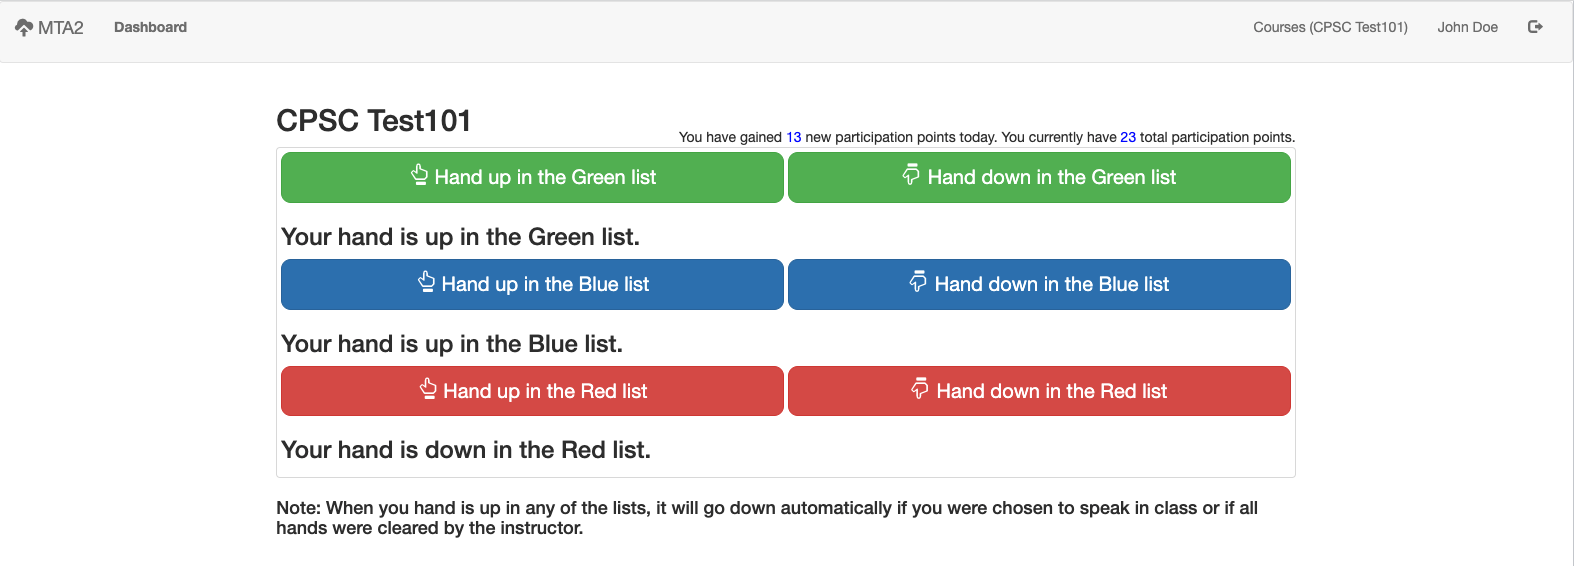
Task: Lower hand in the Red list
Action: coord(1039,391)
